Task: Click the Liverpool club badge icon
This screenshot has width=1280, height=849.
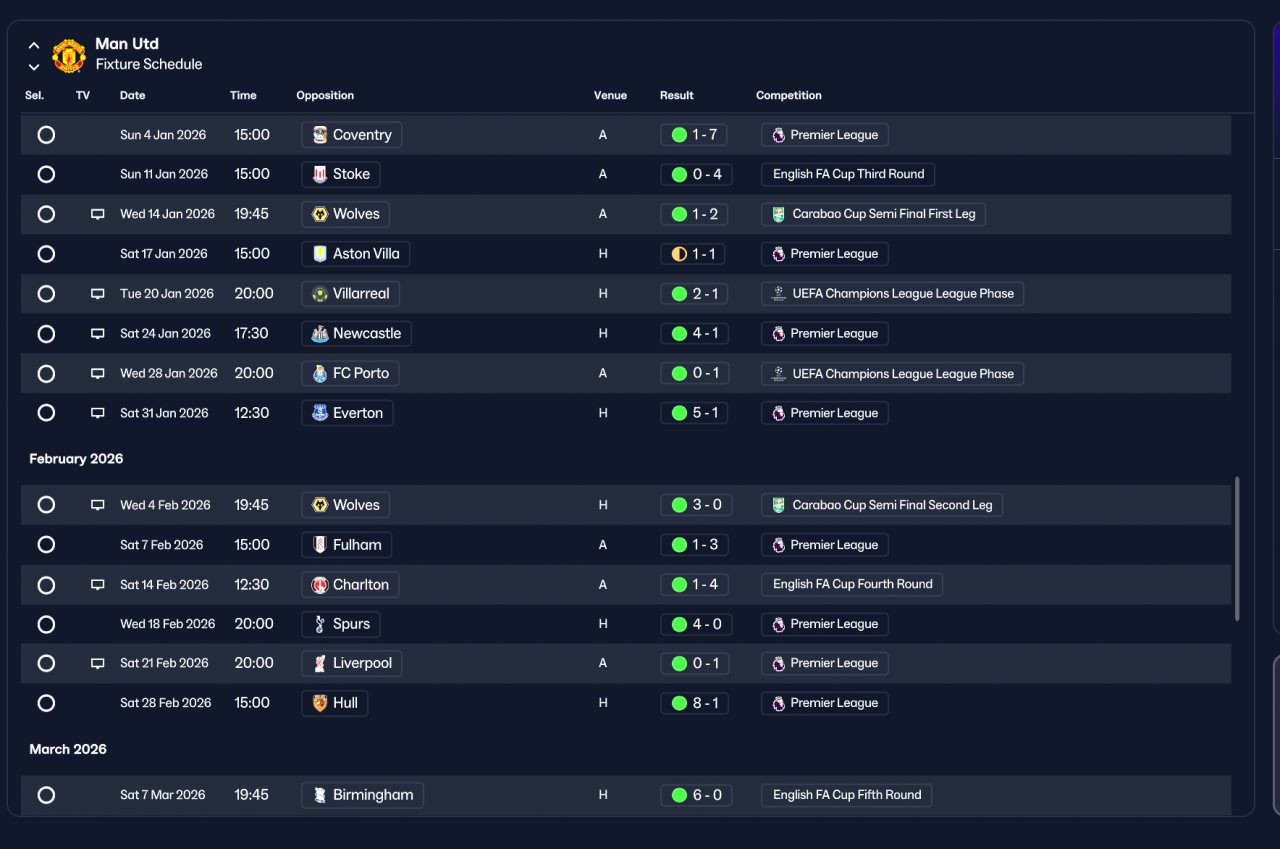Action: point(320,664)
